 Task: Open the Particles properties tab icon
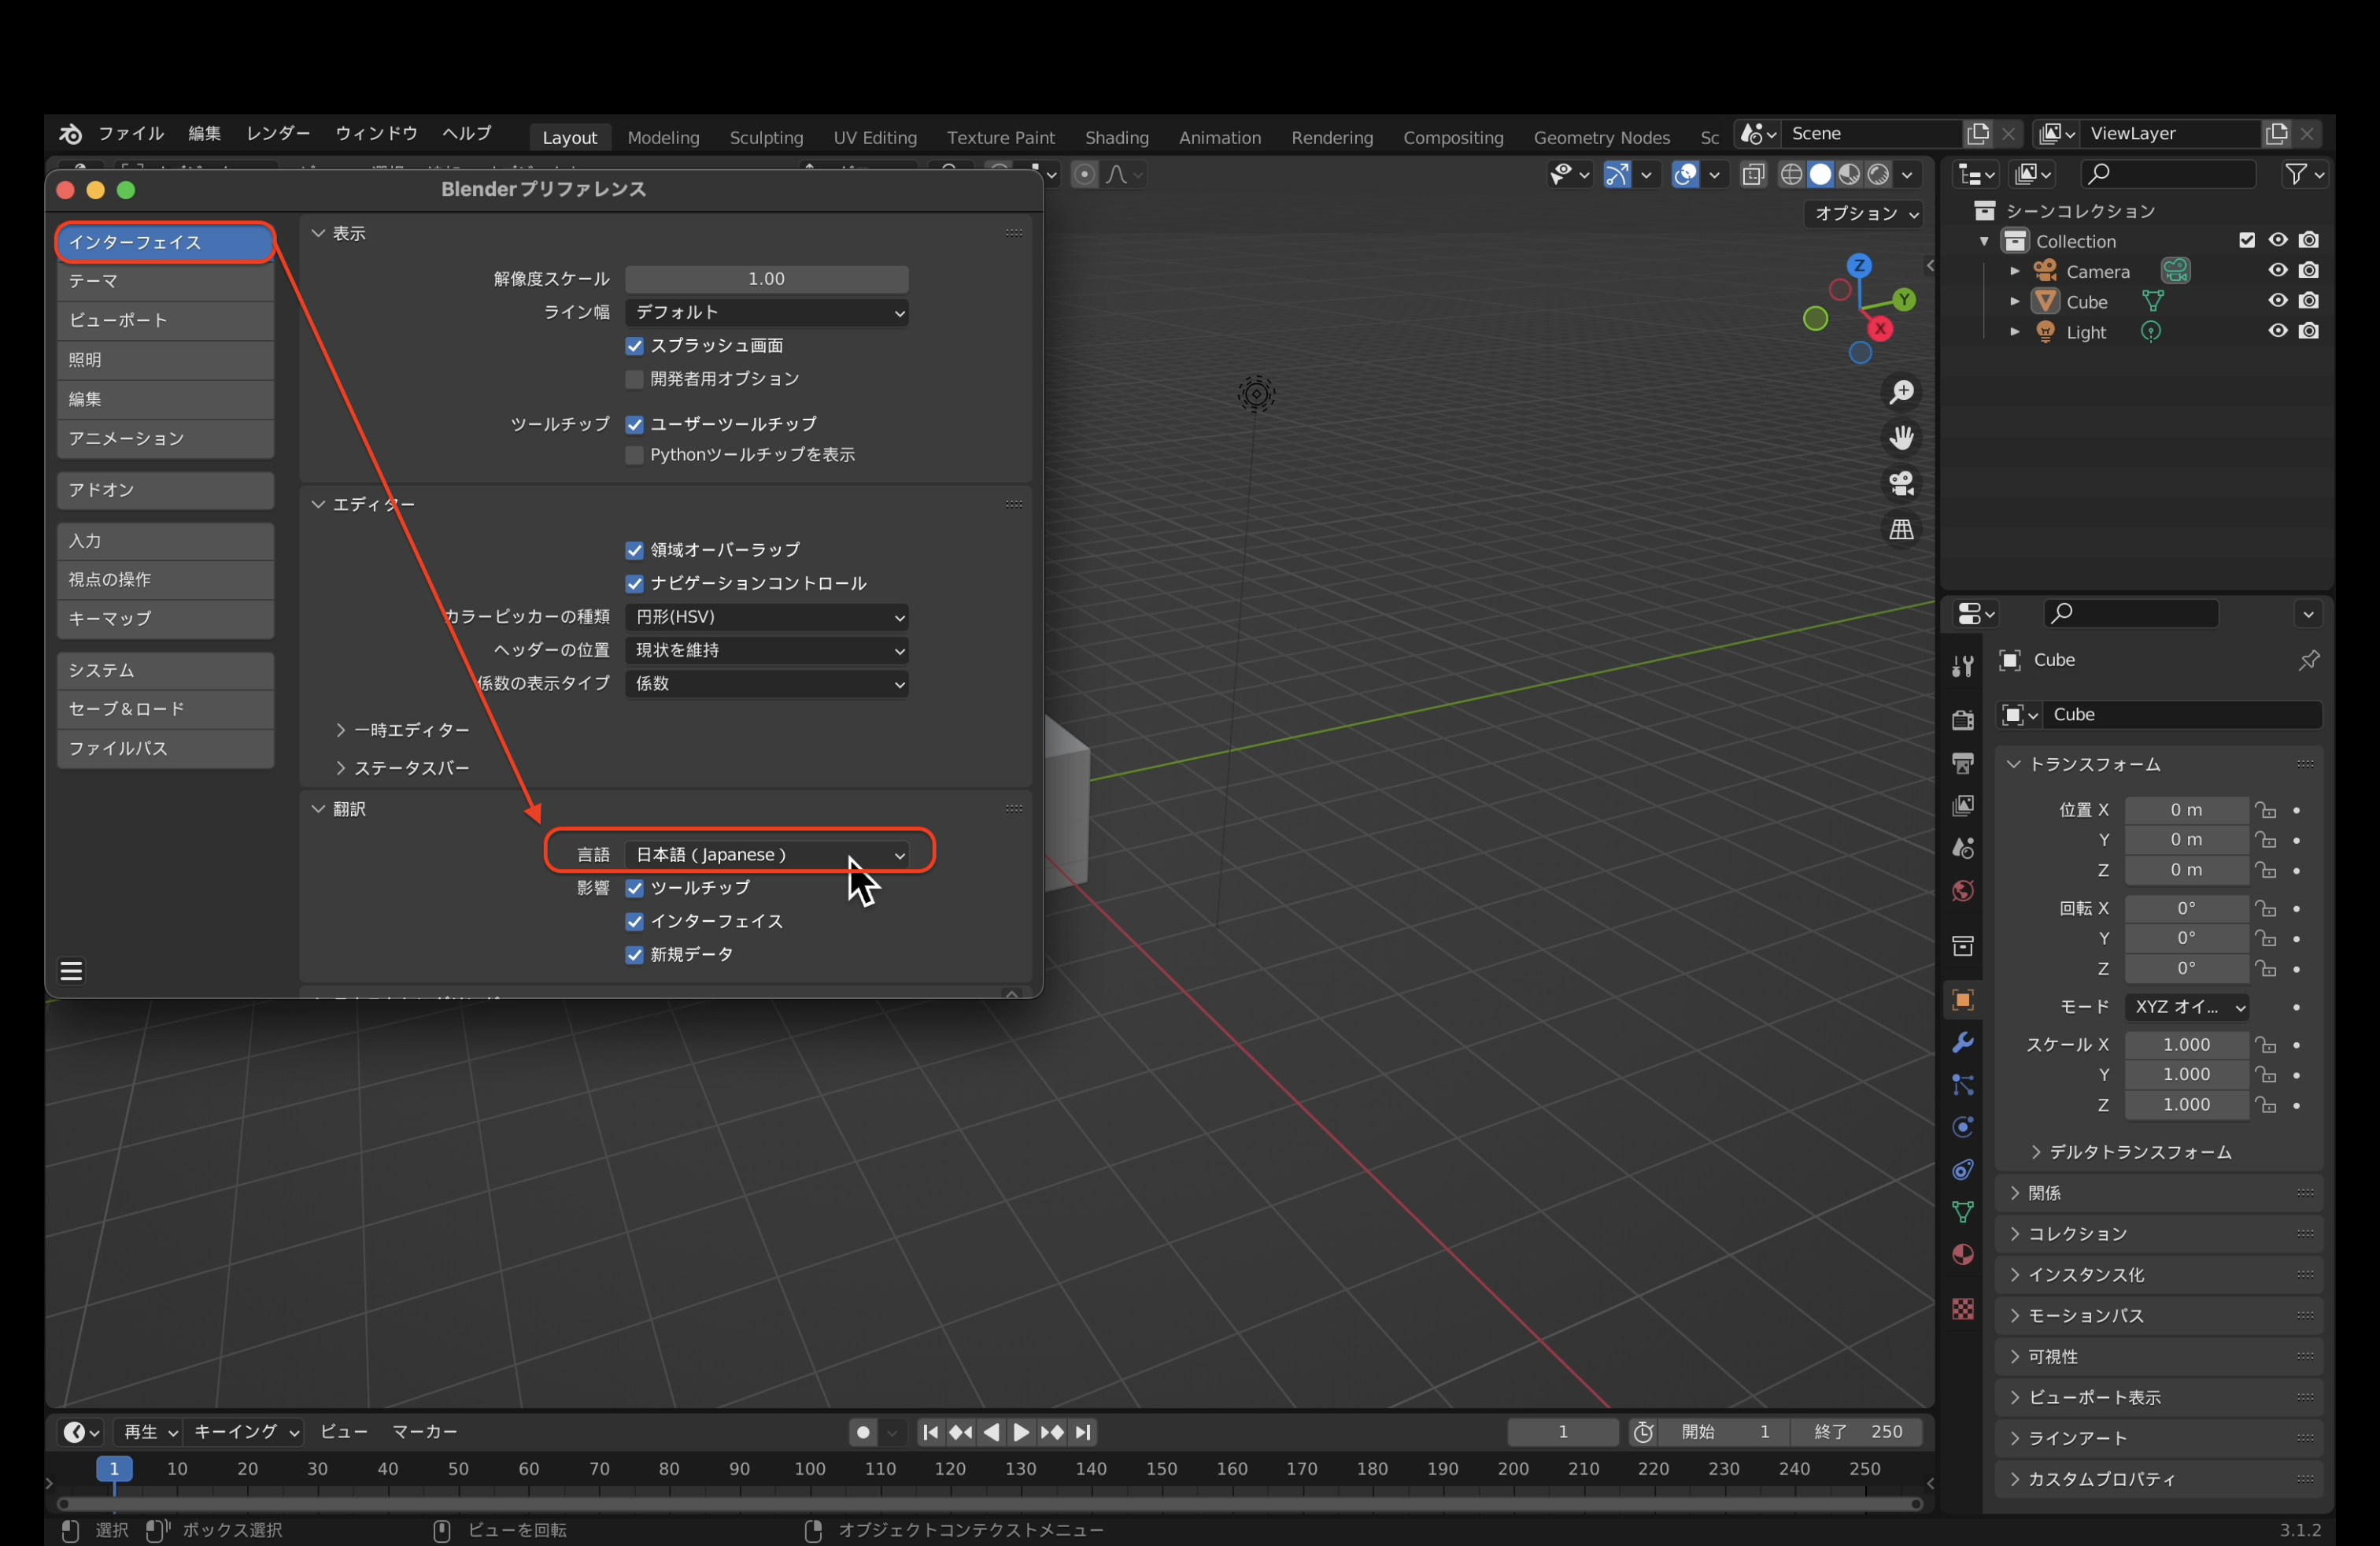pyautogui.click(x=1963, y=1085)
